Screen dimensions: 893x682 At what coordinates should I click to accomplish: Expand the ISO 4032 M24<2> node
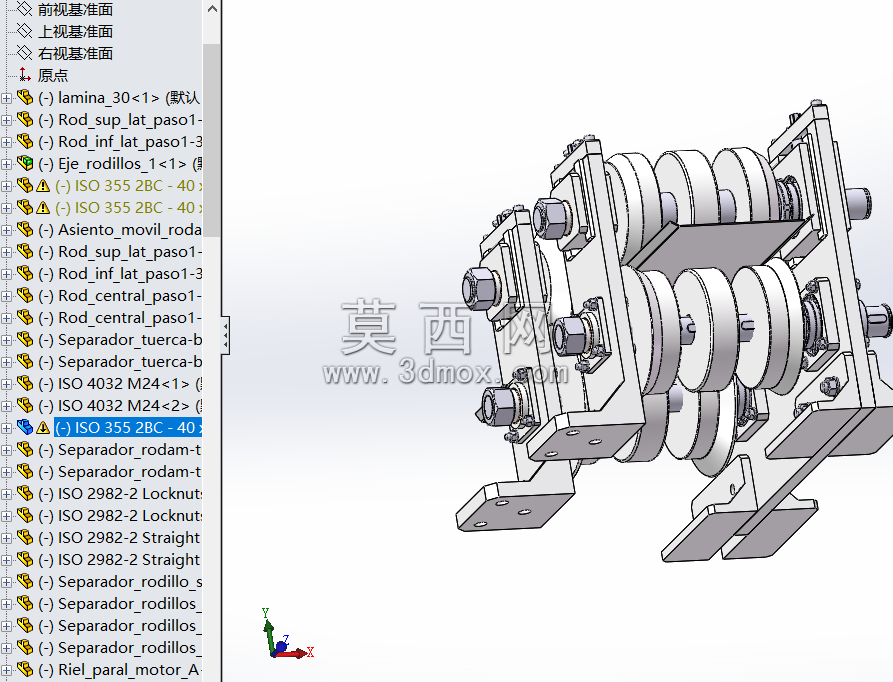click(x=6, y=406)
